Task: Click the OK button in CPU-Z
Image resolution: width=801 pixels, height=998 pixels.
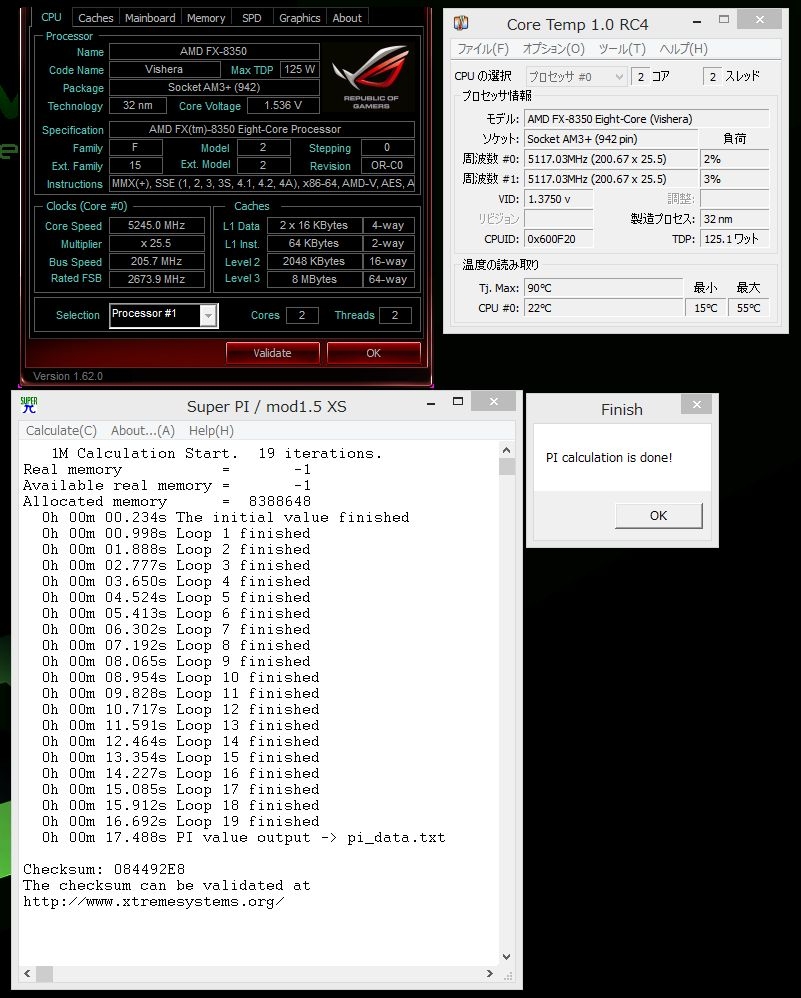Action: pos(374,353)
